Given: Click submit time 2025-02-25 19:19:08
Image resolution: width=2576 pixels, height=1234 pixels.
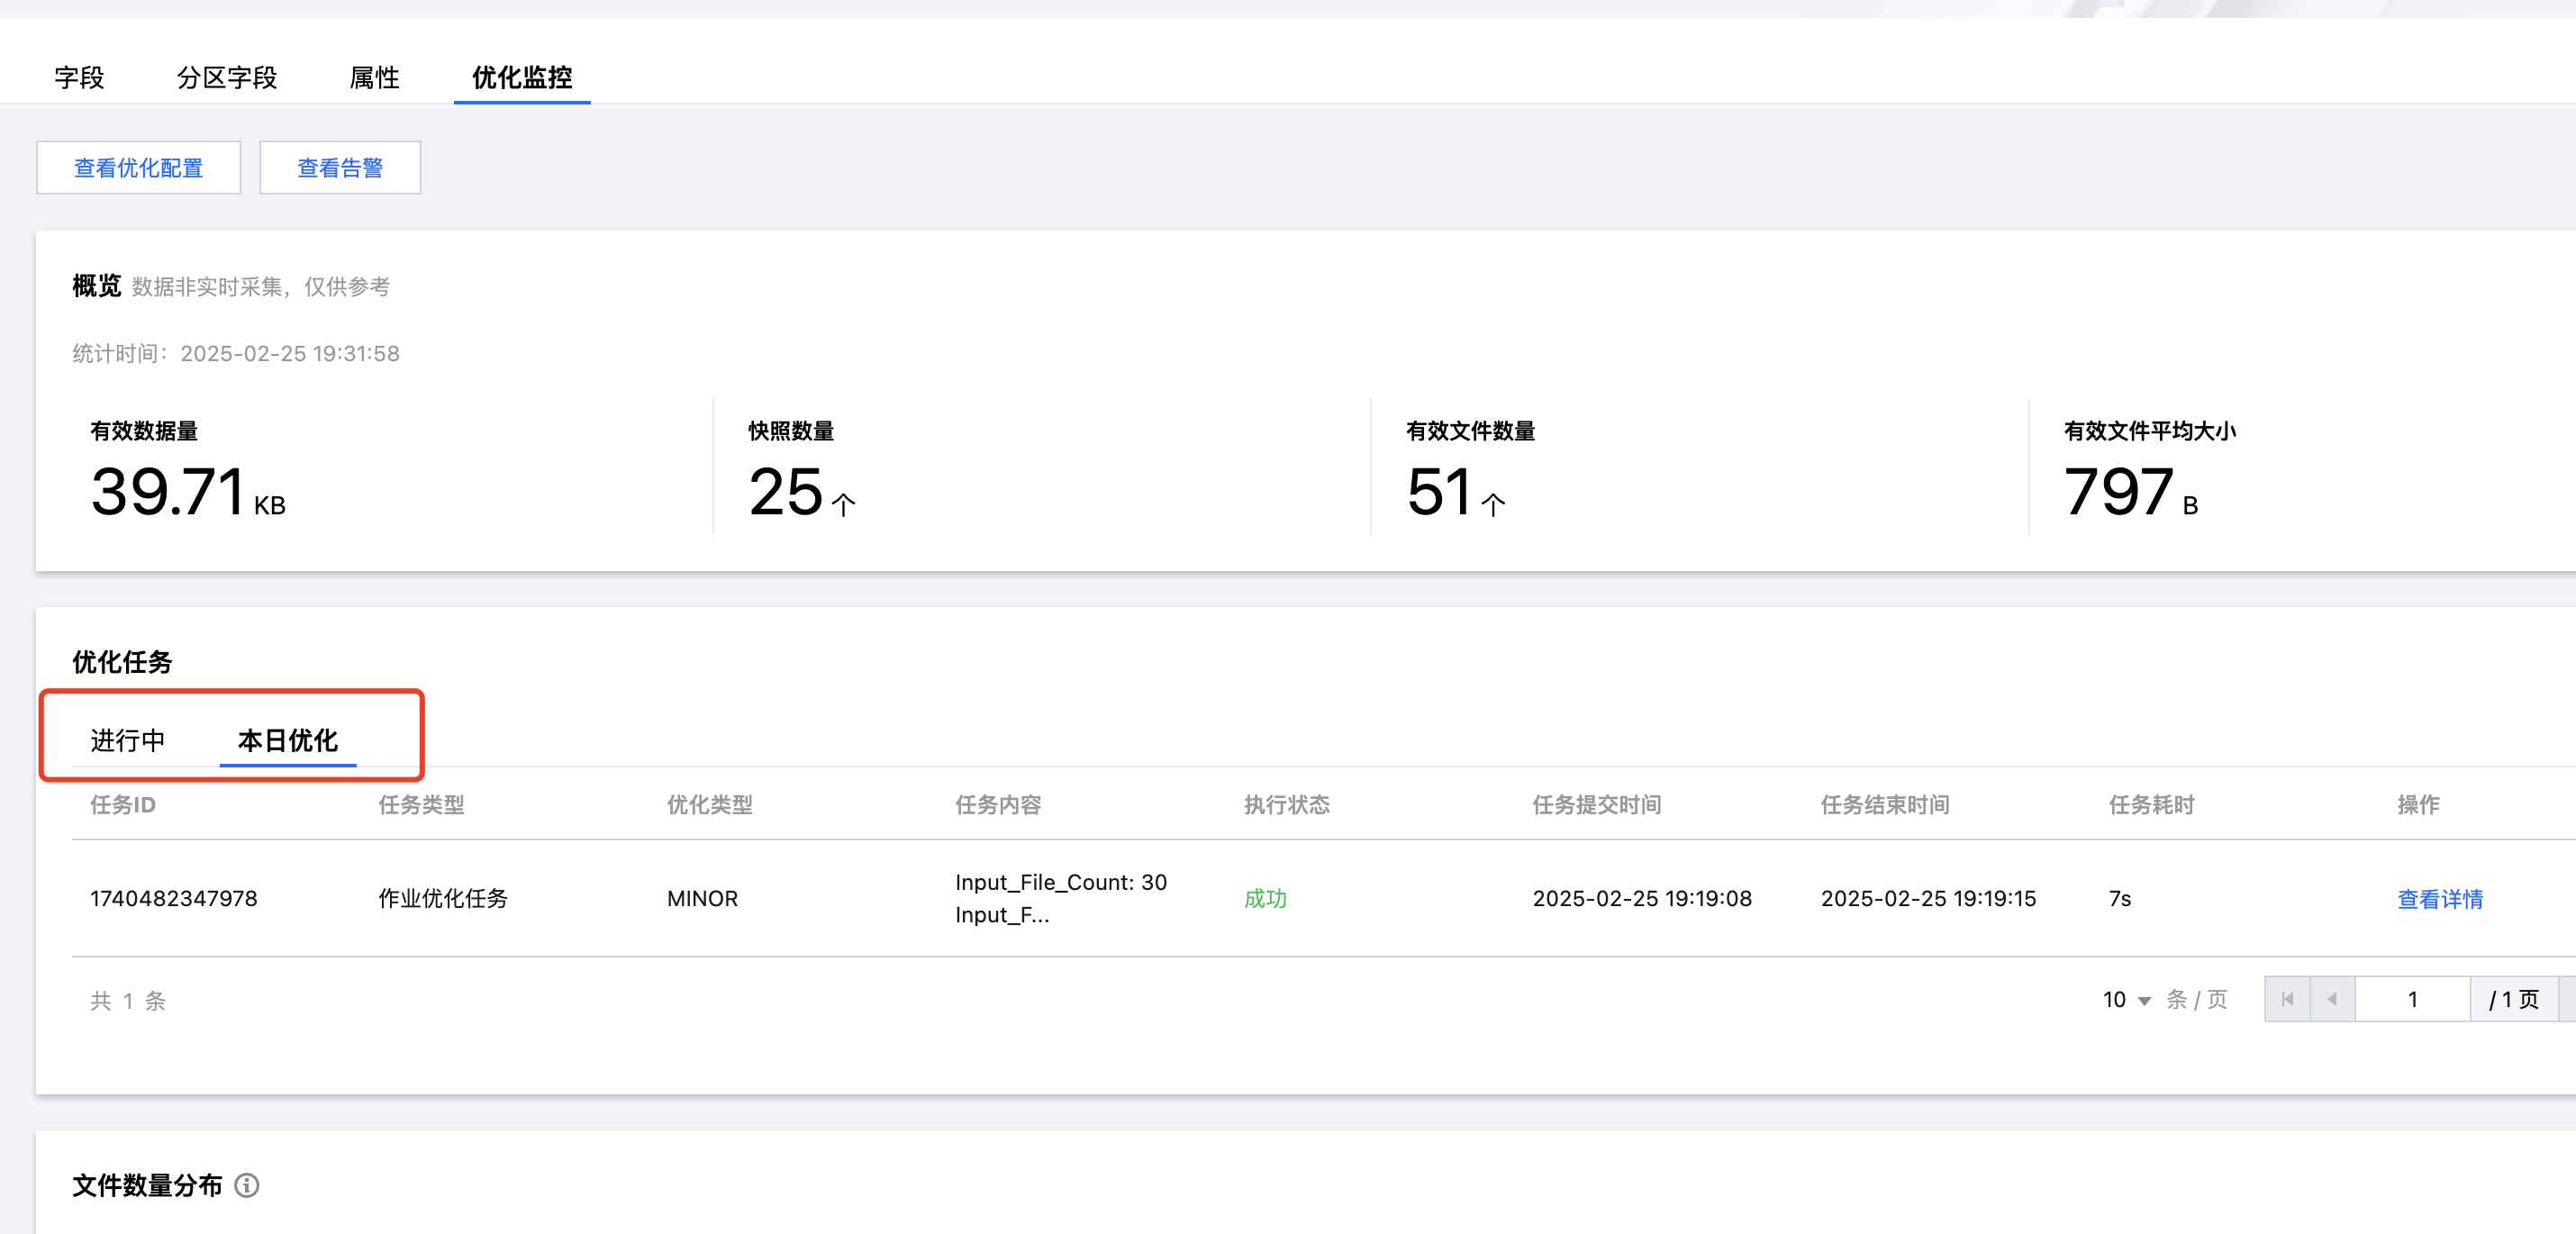Looking at the screenshot, I should click(1642, 898).
